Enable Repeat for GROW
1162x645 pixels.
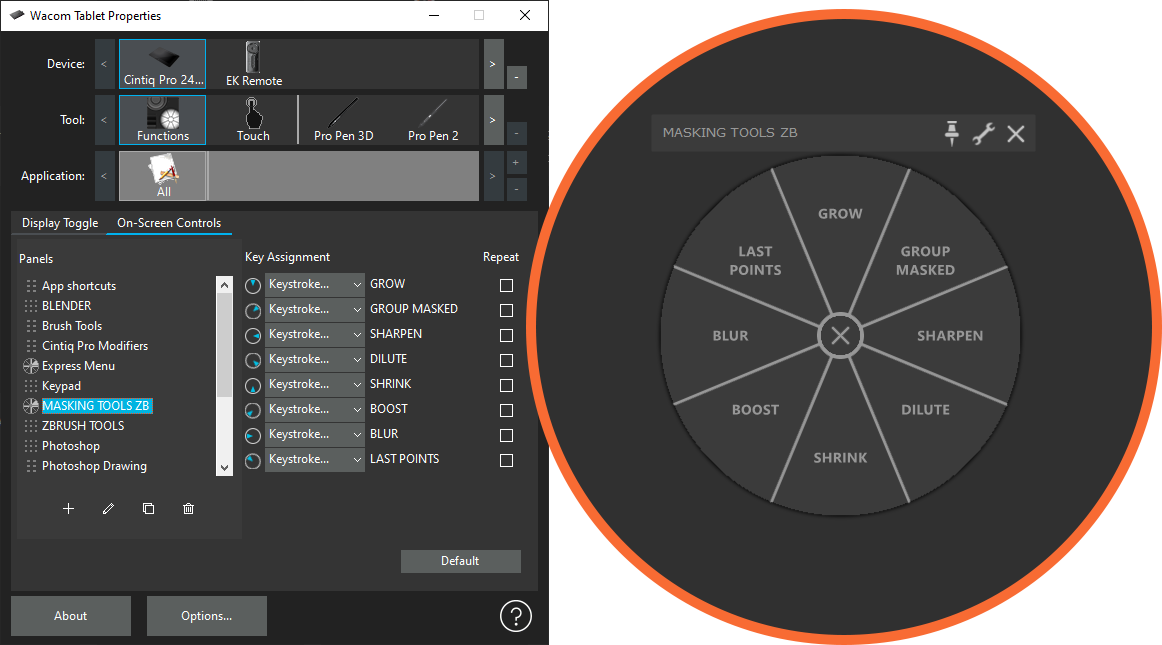tap(506, 285)
